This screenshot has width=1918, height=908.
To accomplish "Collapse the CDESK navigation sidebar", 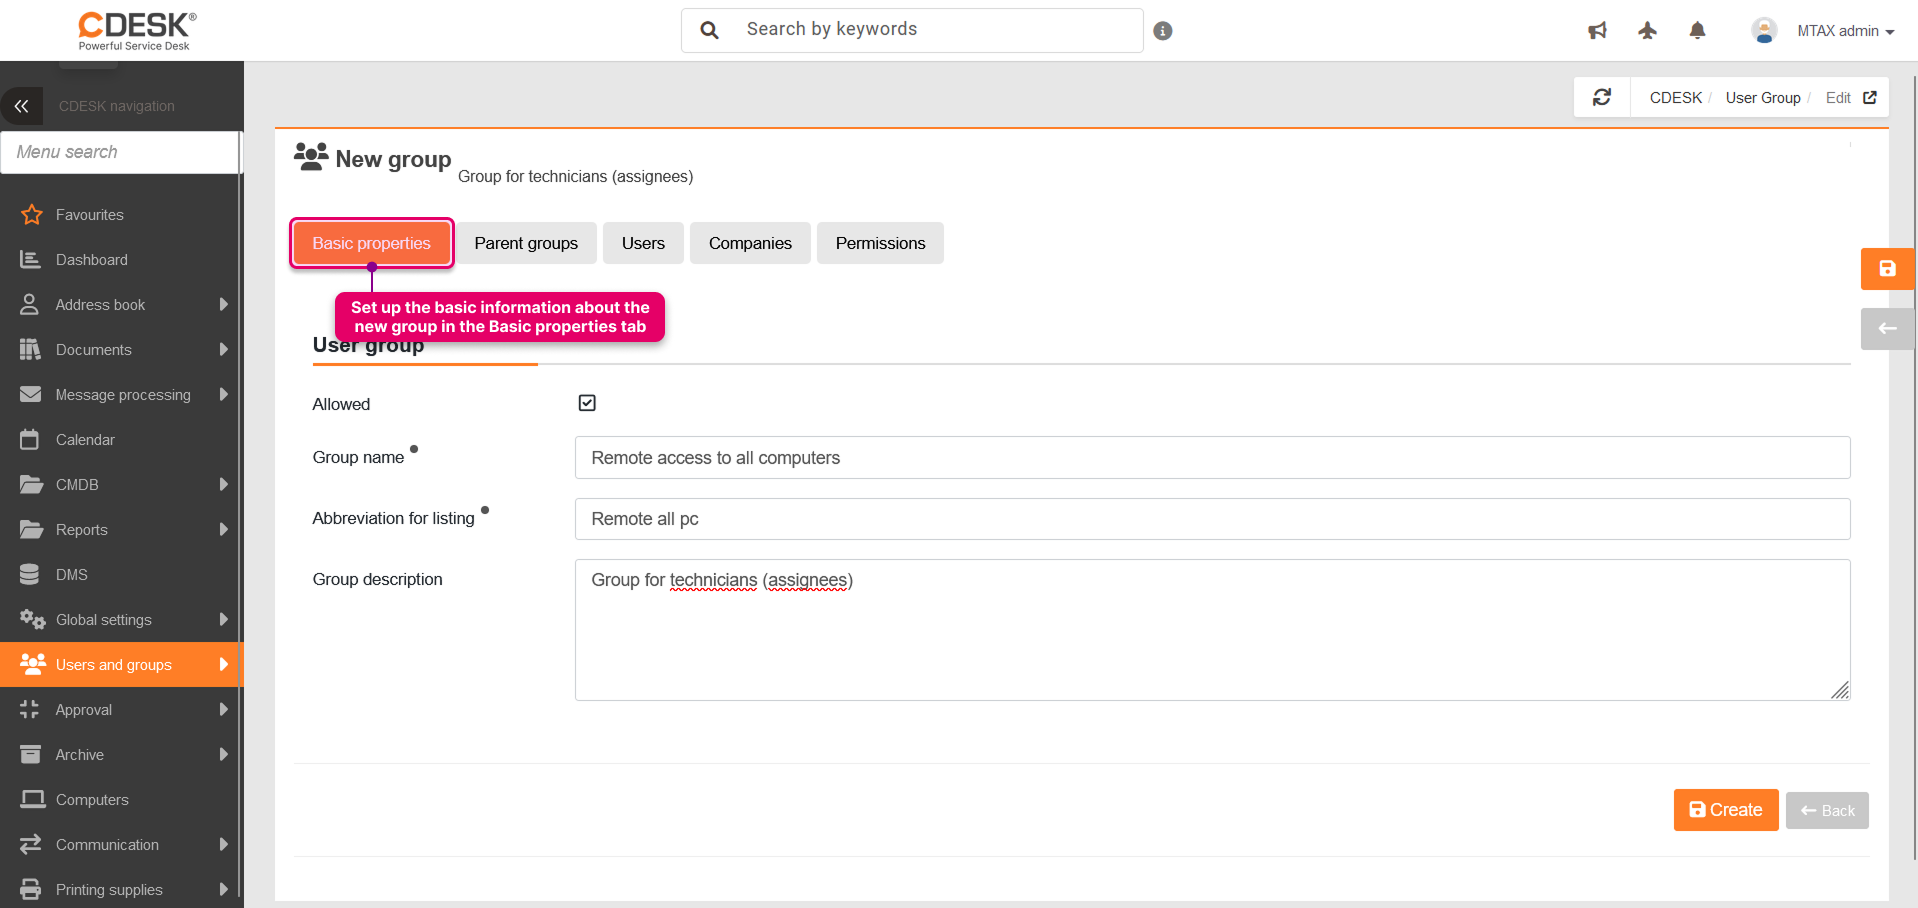I will point(22,106).
